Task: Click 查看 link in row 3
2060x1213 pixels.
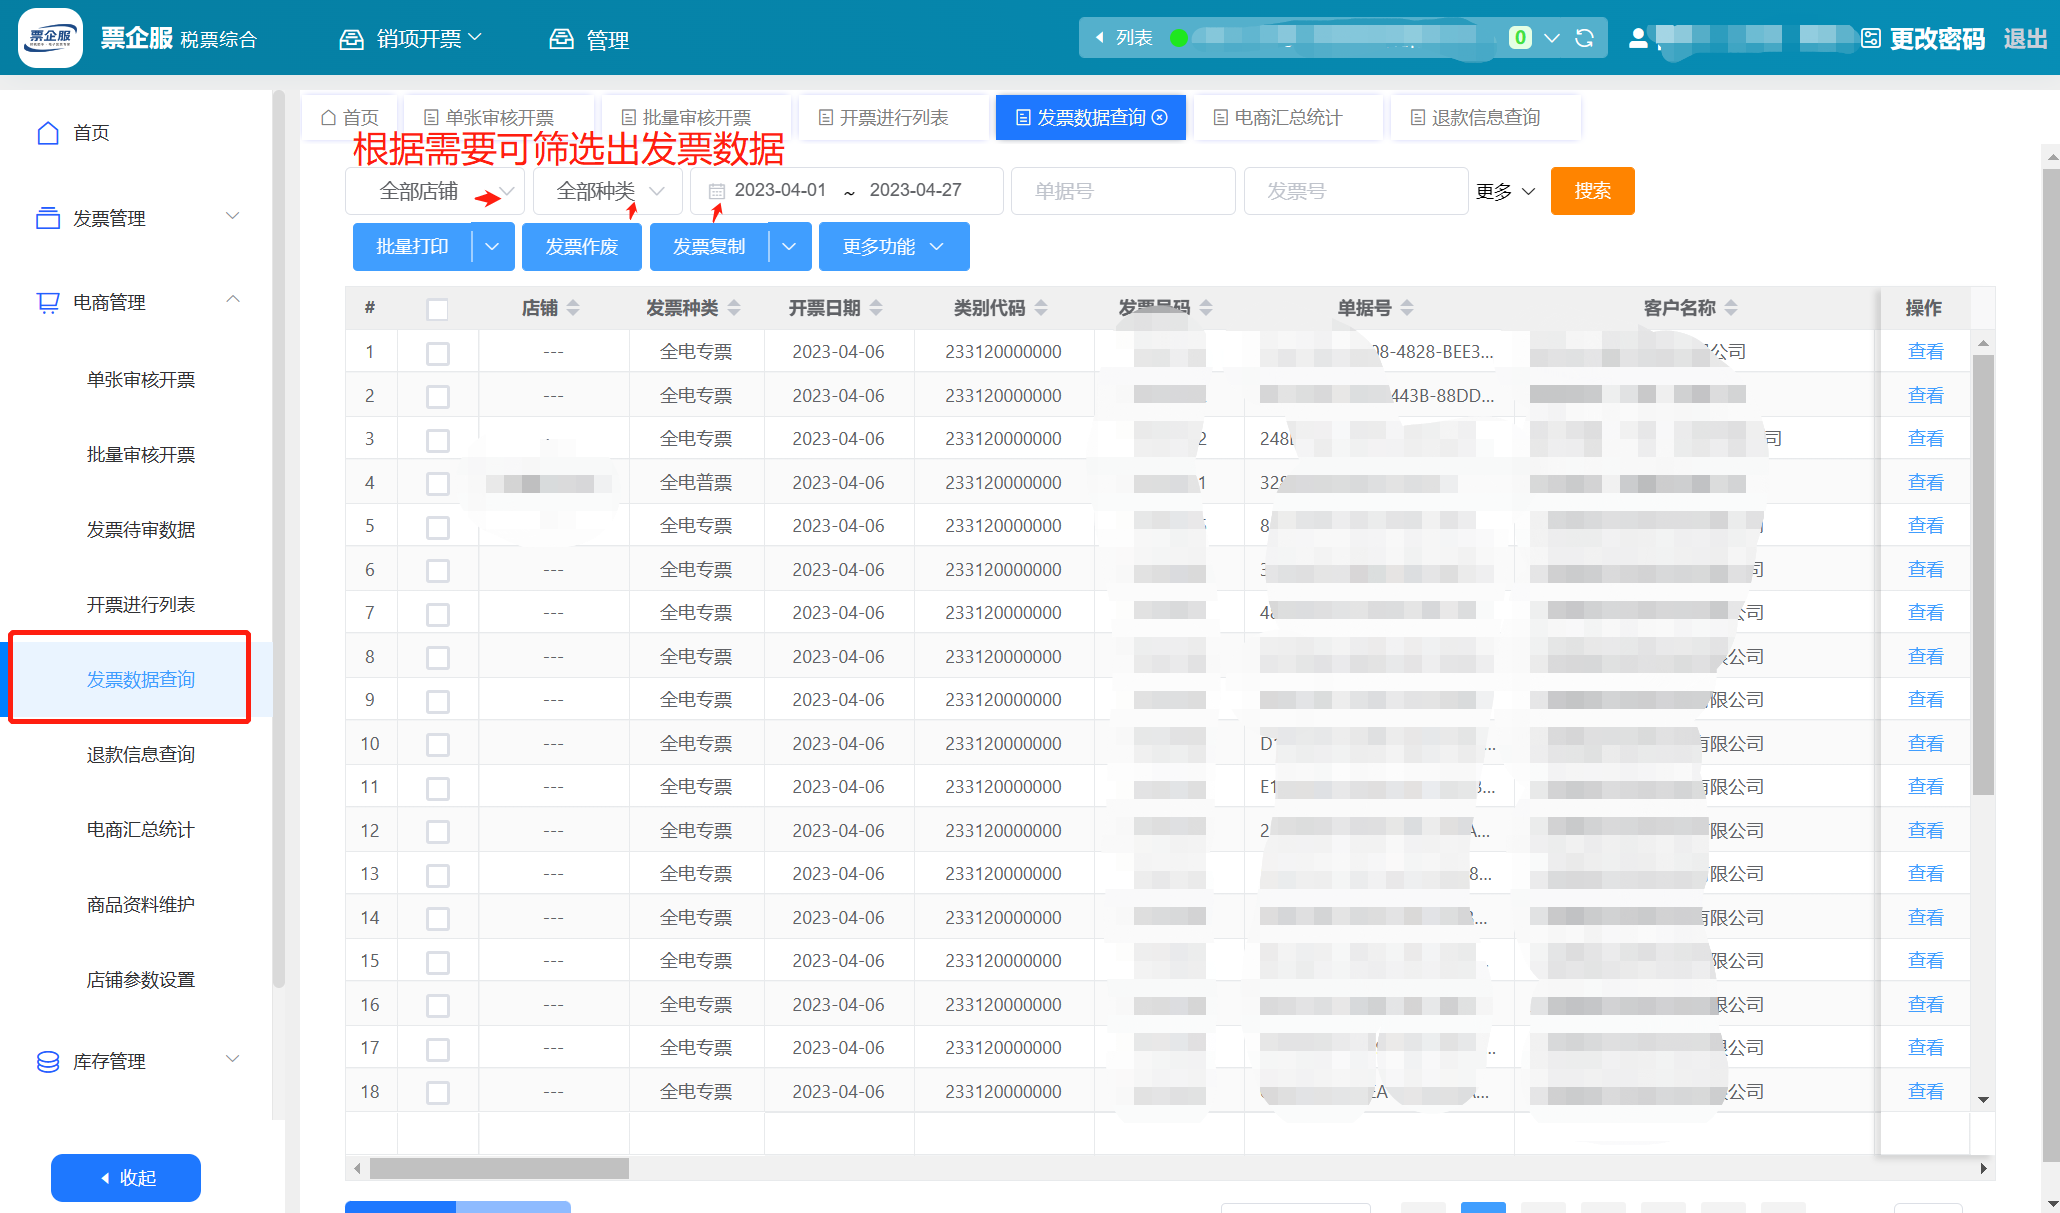Action: [x=1925, y=439]
